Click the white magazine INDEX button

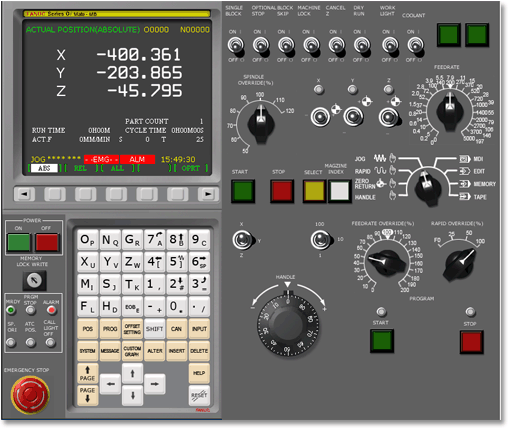pos(340,191)
